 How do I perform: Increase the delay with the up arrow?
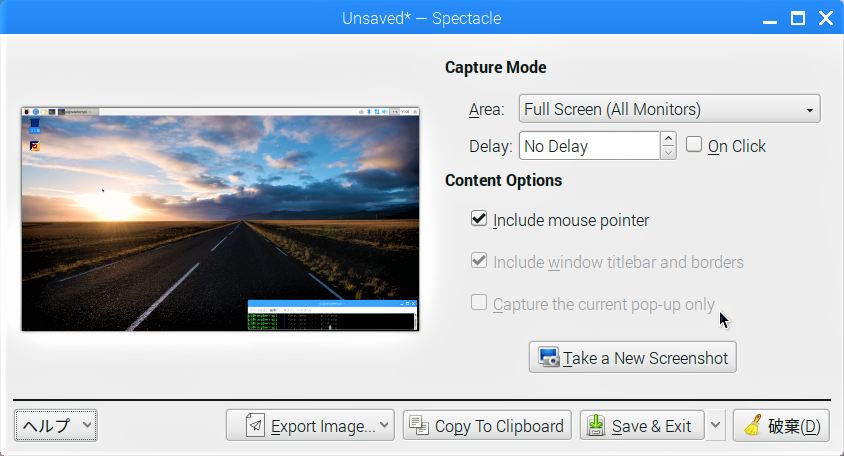(x=669, y=139)
